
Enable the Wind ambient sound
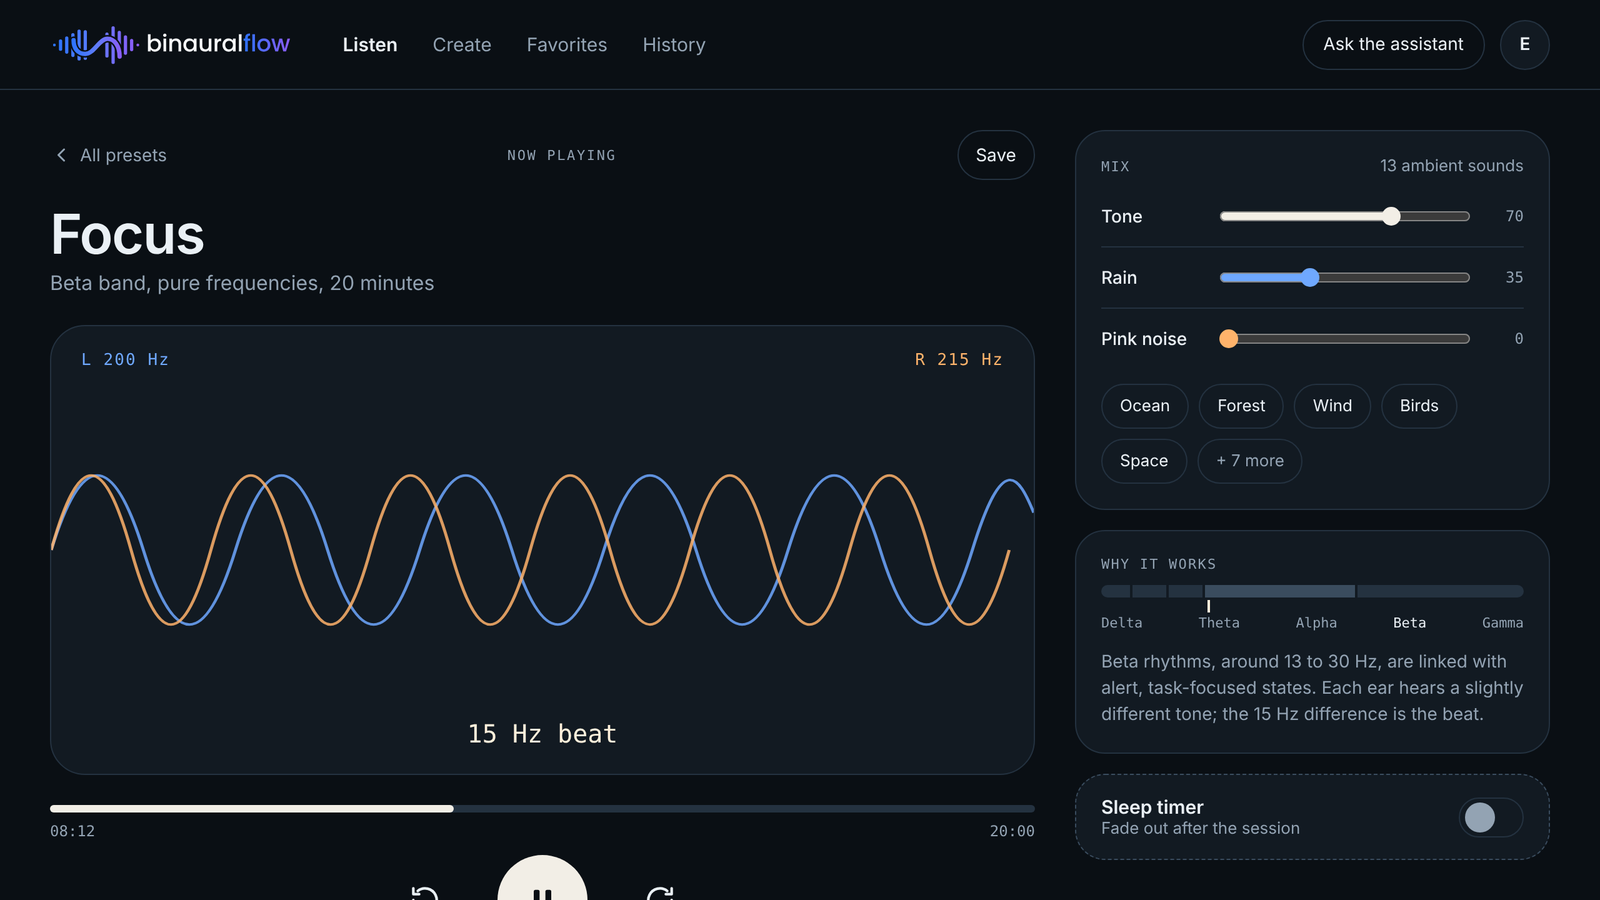(1332, 406)
